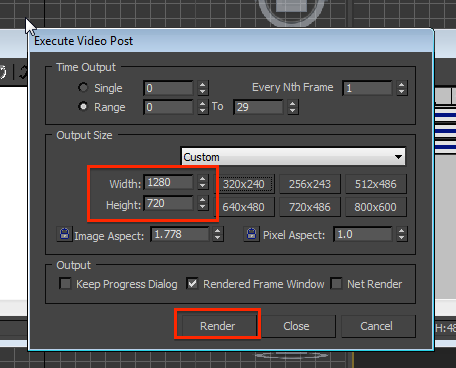Click the Single frame number field
This screenshot has height=368, width=456.
click(168, 88)
